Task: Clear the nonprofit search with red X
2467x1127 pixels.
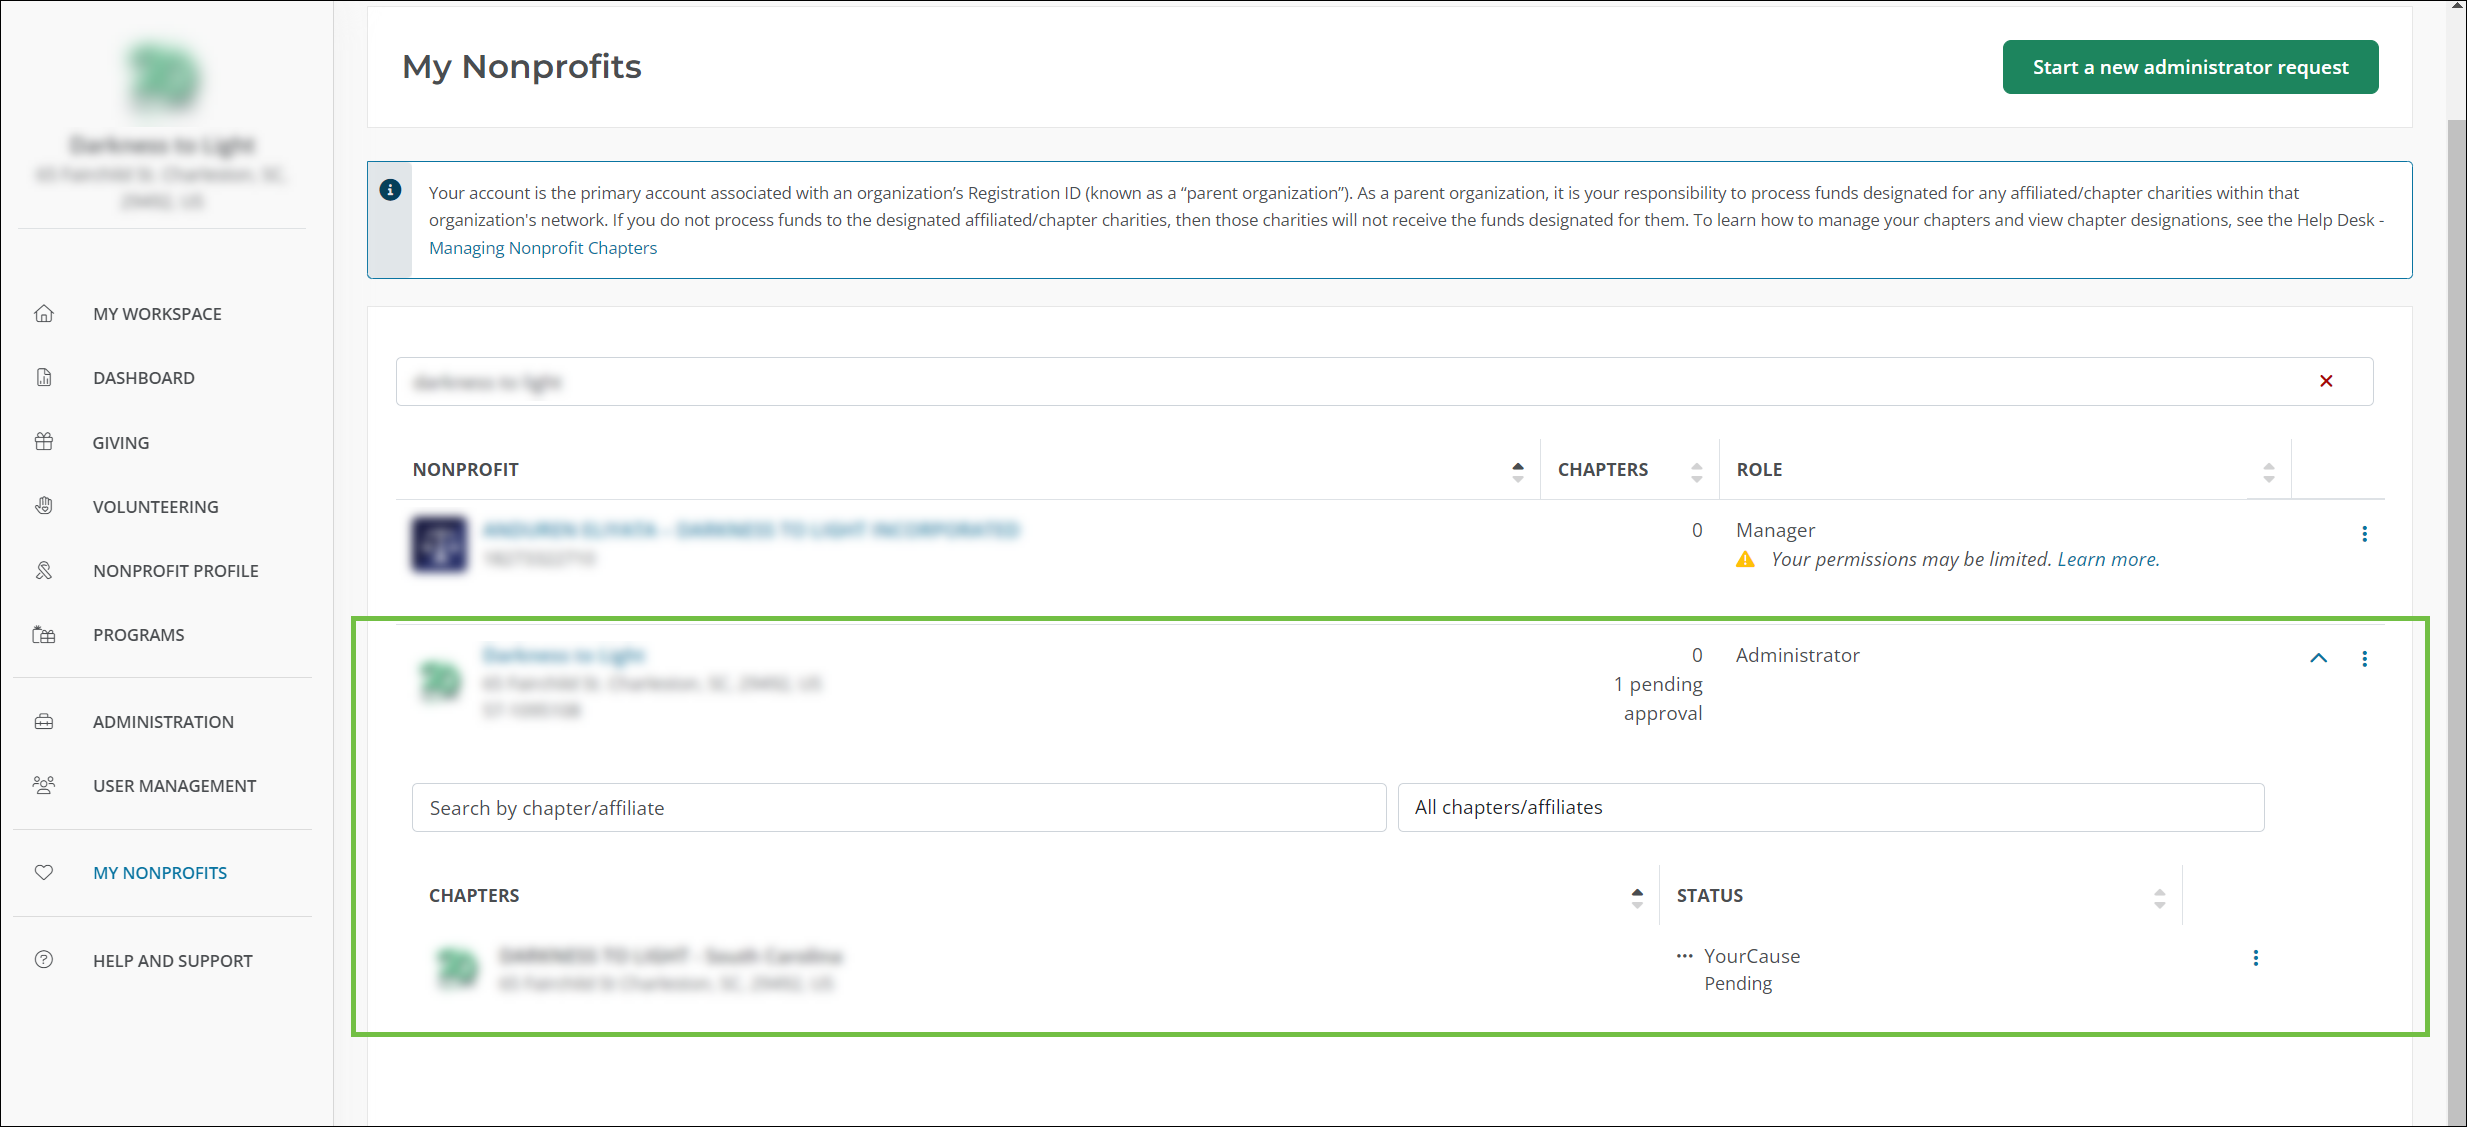Action: (2326, 381)
